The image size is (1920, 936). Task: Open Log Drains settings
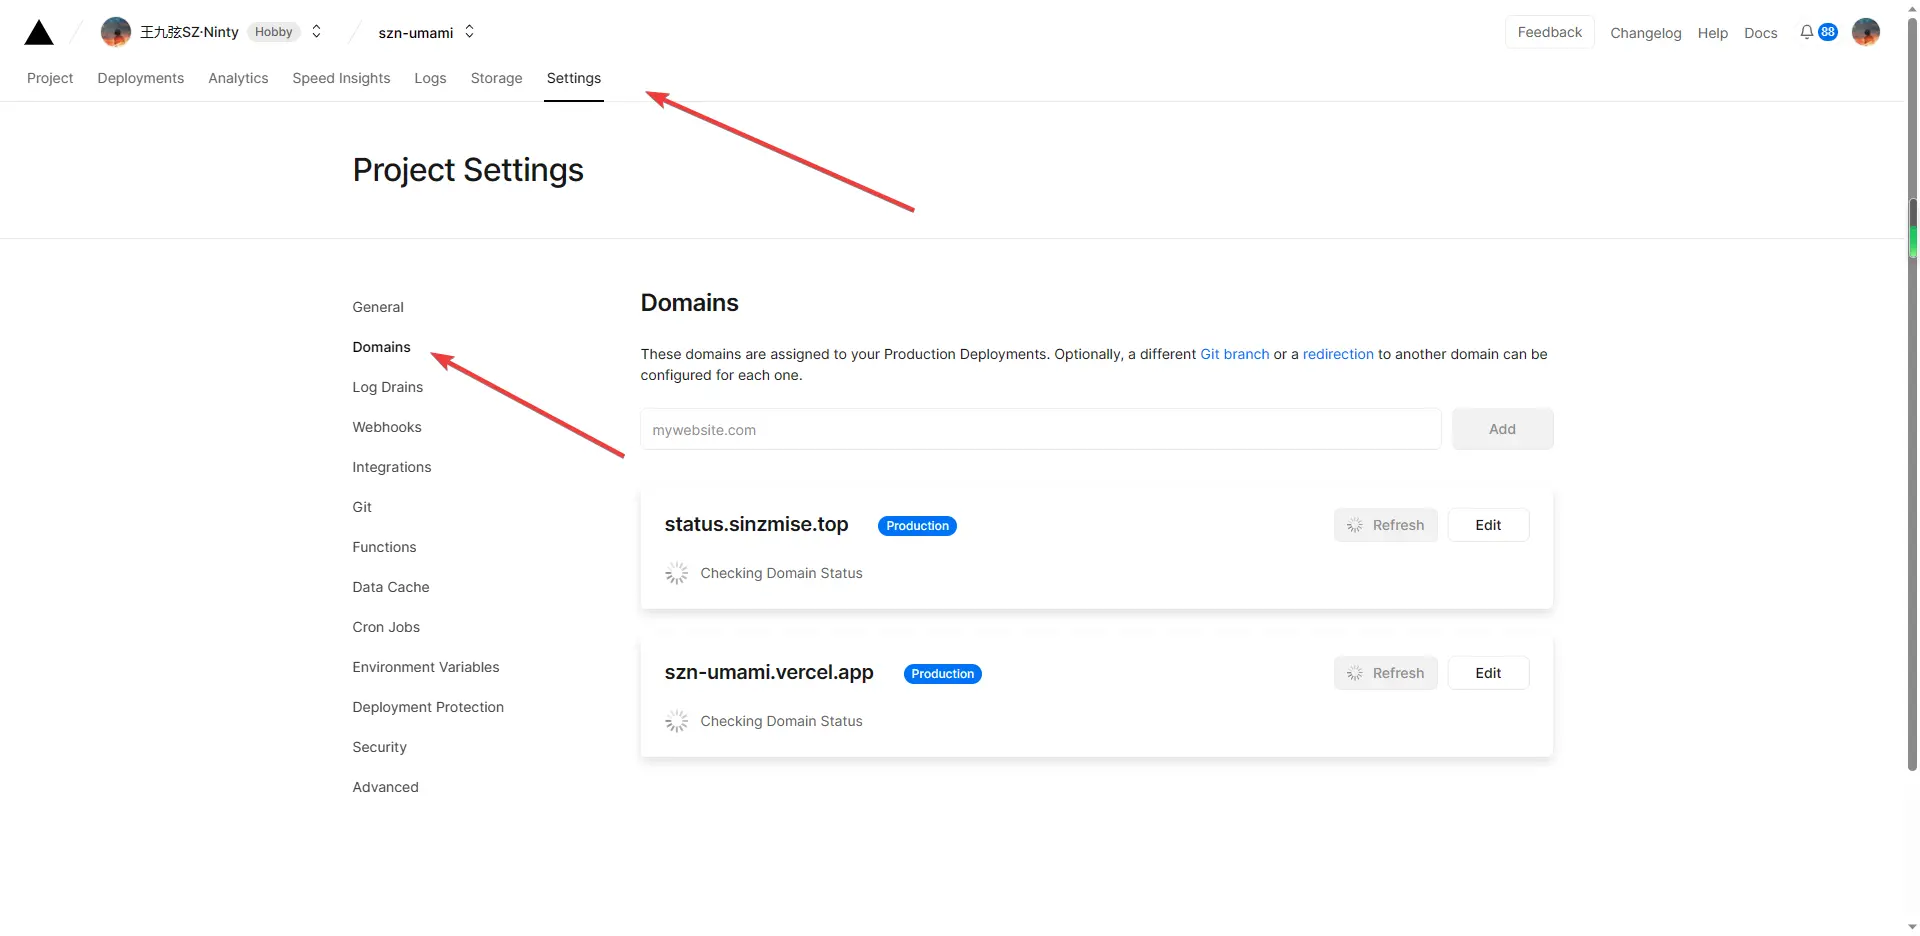pos(388,387)
